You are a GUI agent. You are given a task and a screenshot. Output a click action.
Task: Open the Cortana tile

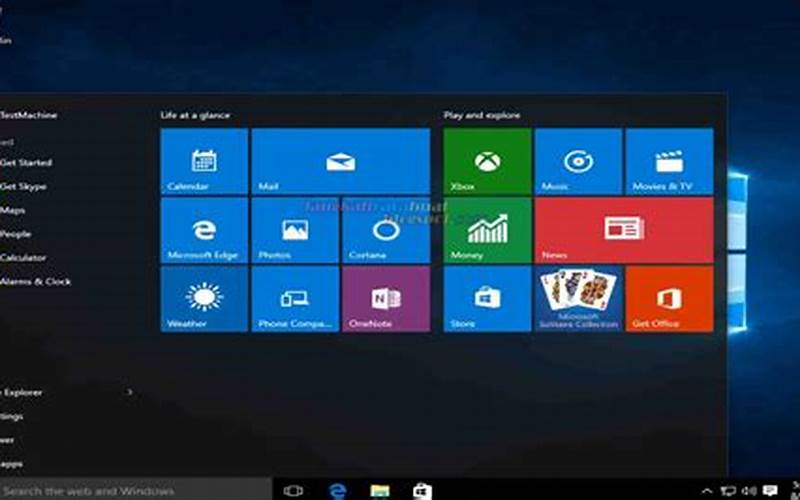pyautogui.click(x=386, y=230)
